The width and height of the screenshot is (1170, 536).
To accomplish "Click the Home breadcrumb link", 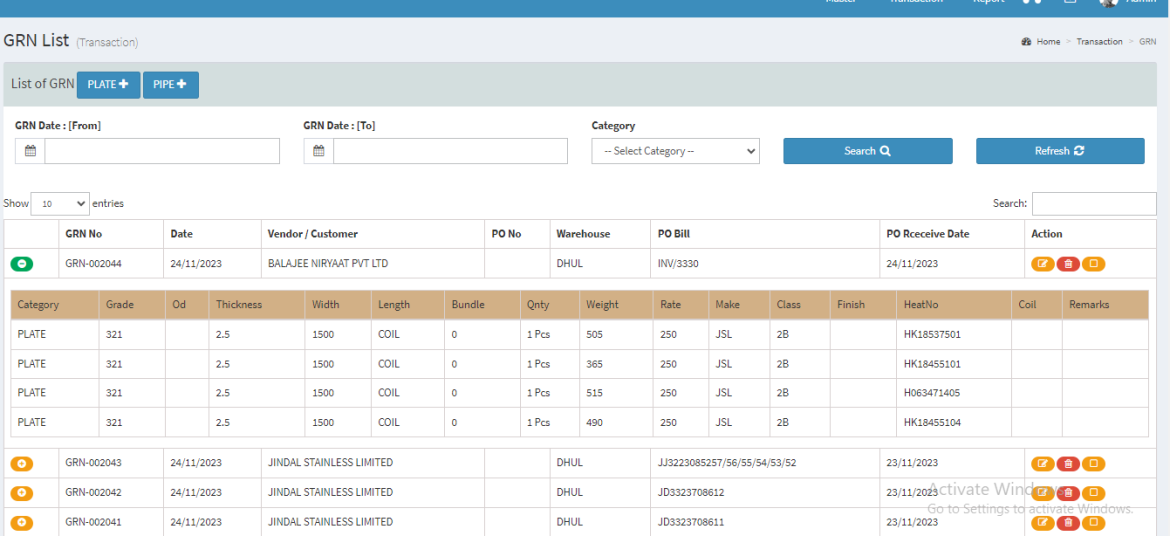I will point(1048,42).
